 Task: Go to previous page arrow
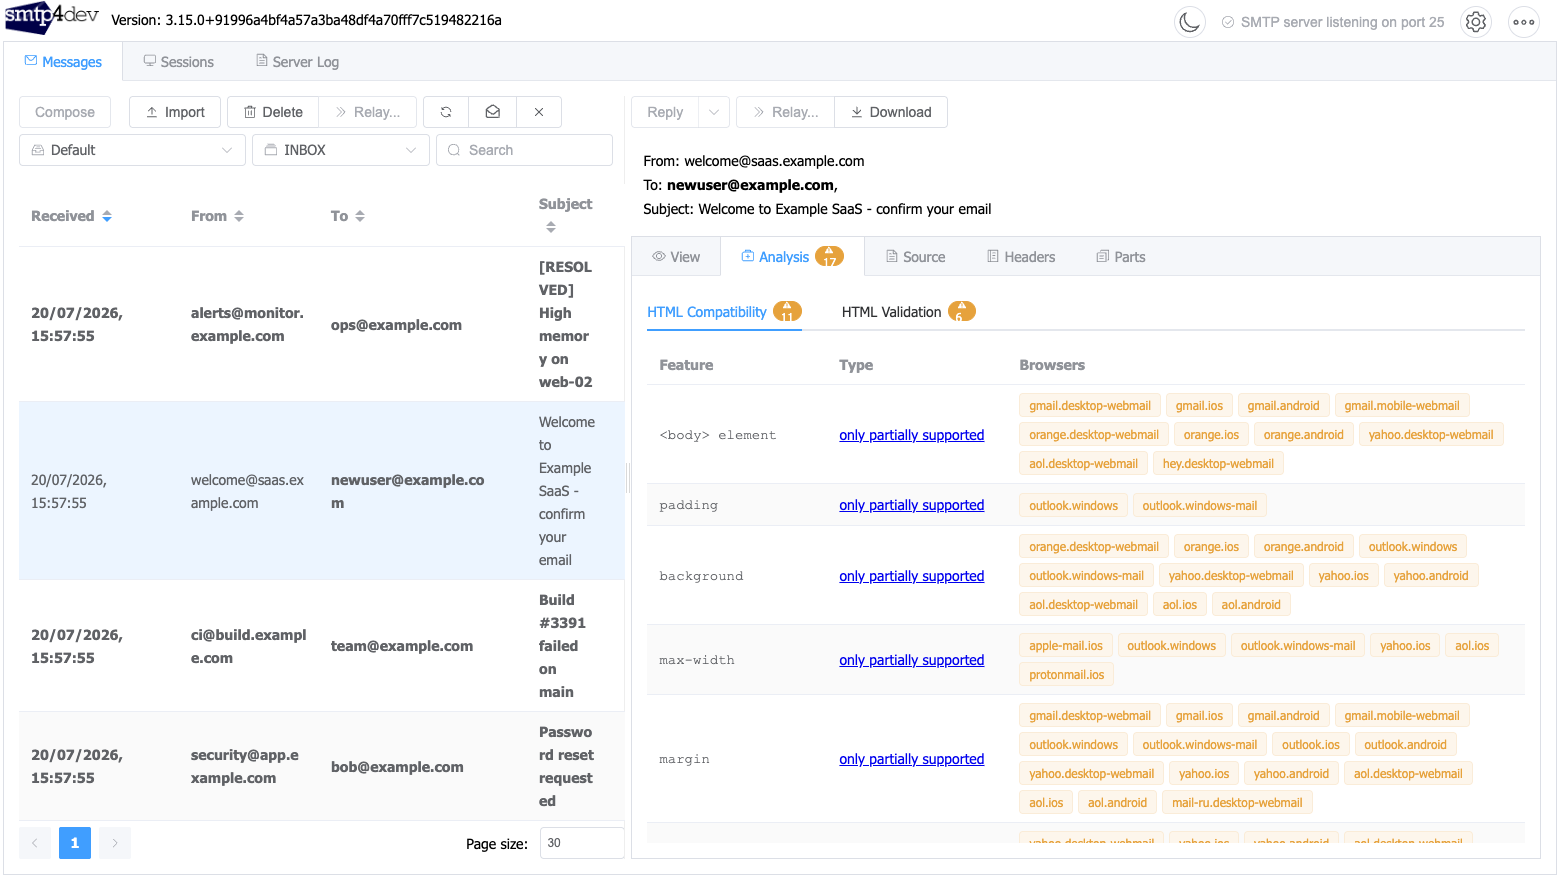pyautogui.click(x=35, y=843)
